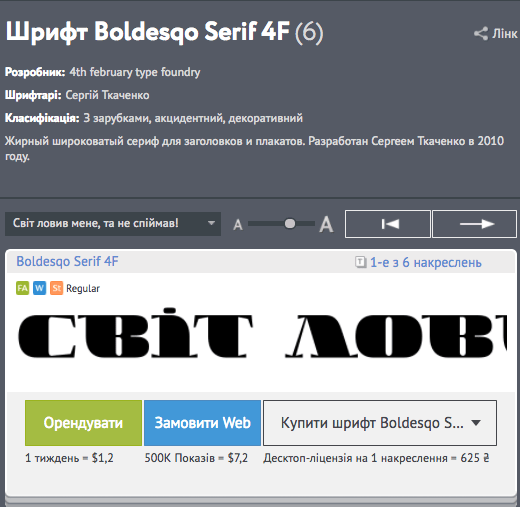The height and width of the screenshot is (507, 520).
Task: Click the small A decrease size icon
Action: 238,225
